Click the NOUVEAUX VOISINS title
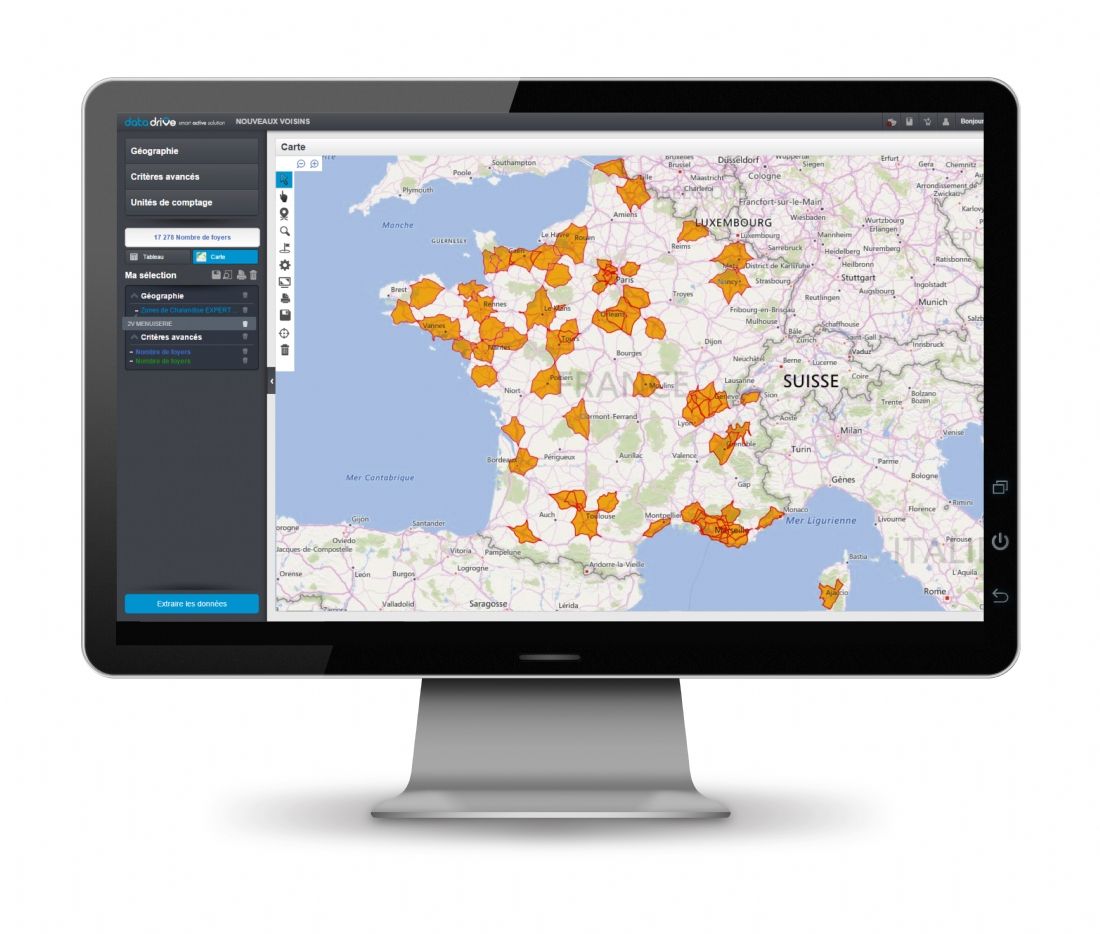Viewport: 1100px width, 934px height. pyautogui.click(x=273, y=121)
